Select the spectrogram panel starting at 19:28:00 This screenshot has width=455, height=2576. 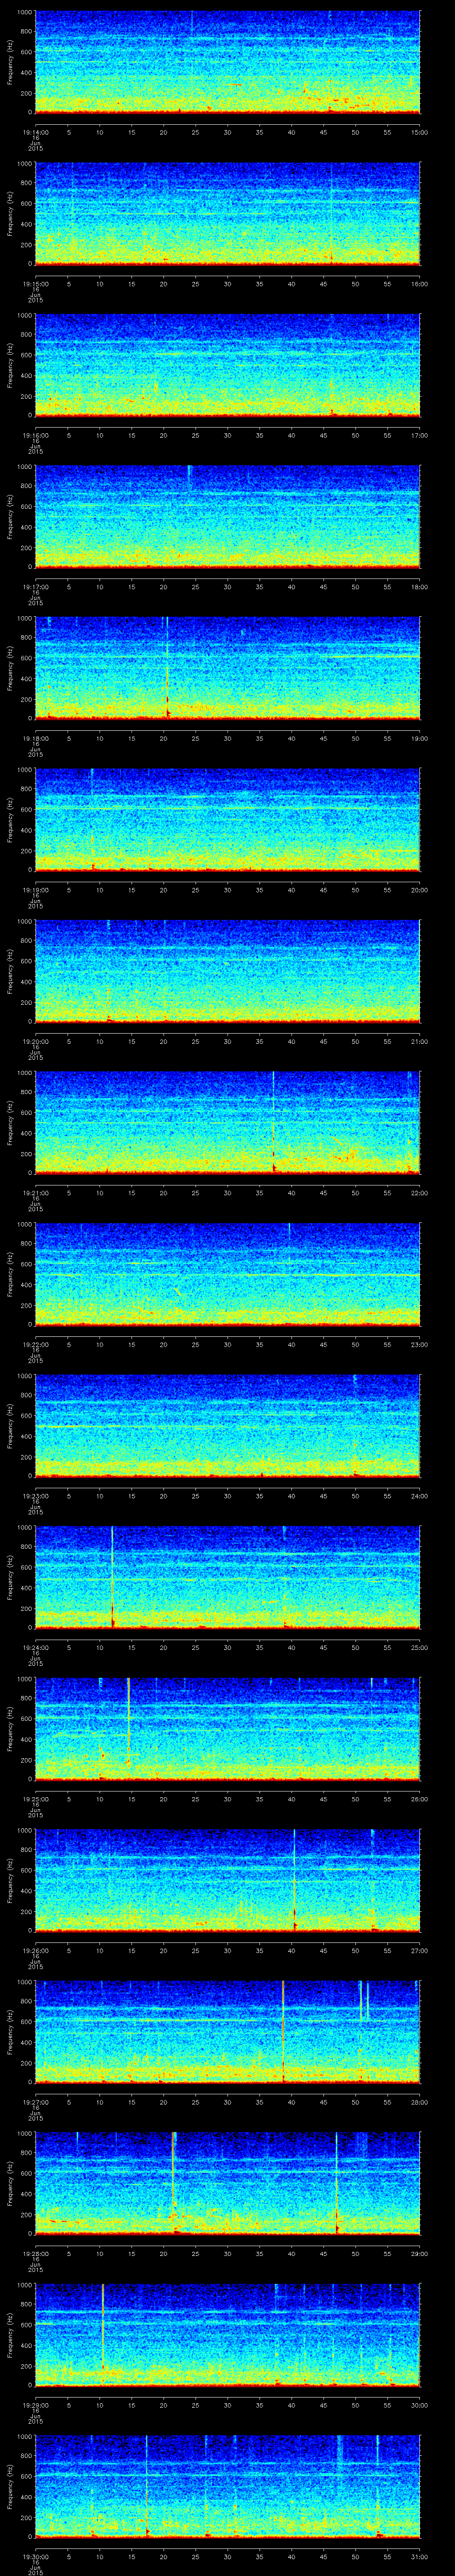227,2183
